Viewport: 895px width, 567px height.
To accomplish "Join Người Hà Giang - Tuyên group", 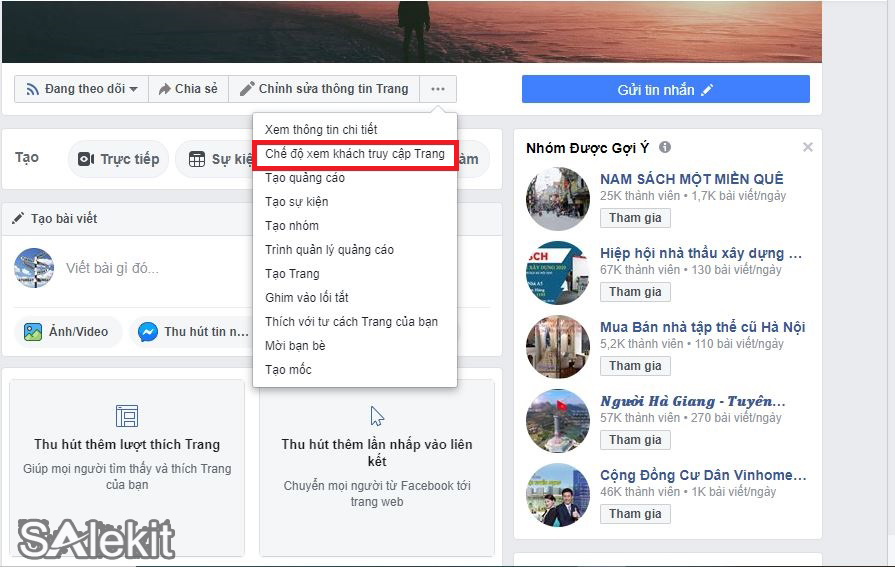I will tap(635, 440).
